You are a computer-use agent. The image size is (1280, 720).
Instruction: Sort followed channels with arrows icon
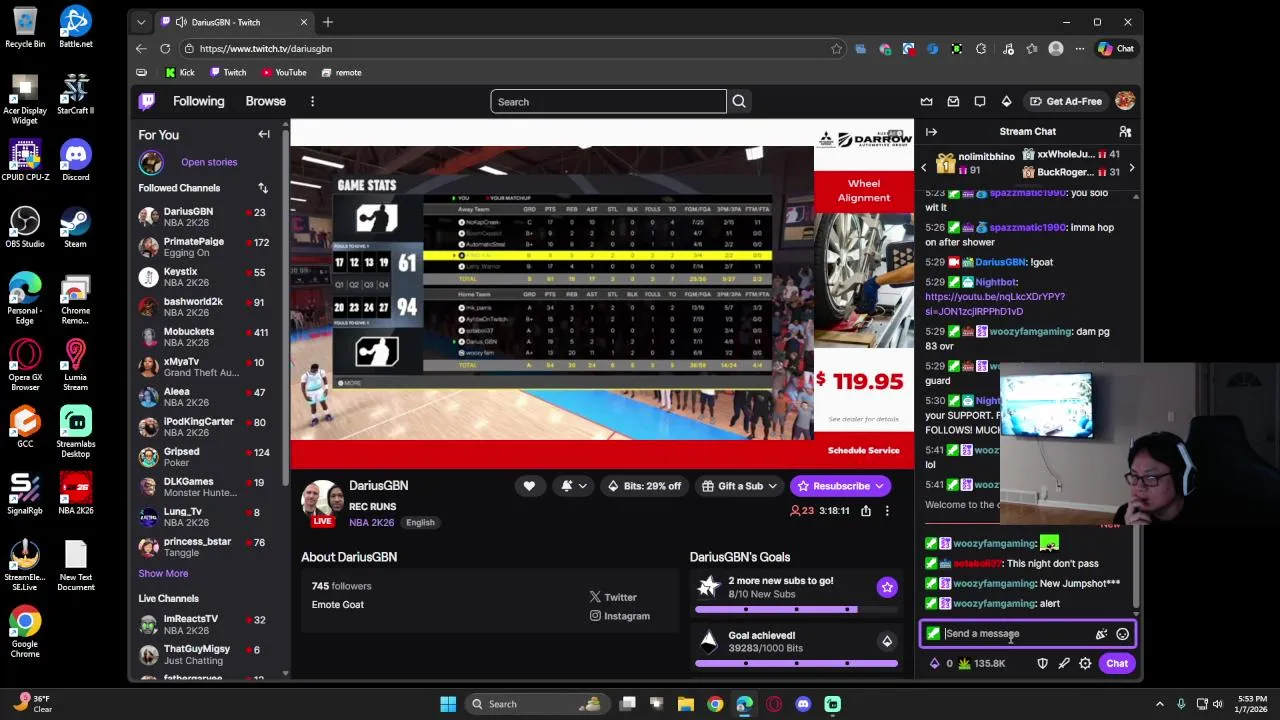(x=263, y=188)
